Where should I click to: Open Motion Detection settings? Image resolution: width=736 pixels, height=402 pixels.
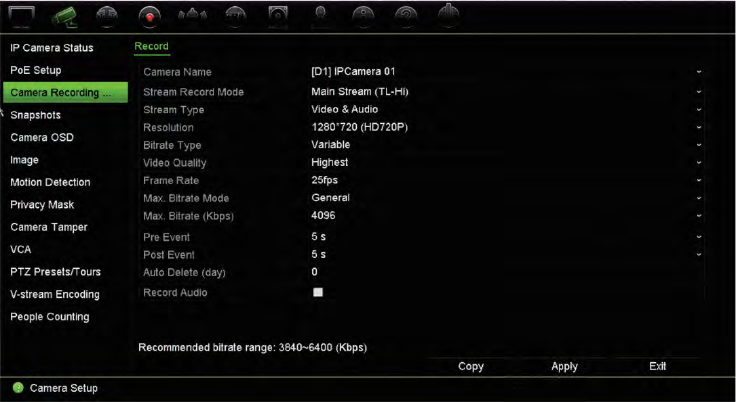point(50,182)
